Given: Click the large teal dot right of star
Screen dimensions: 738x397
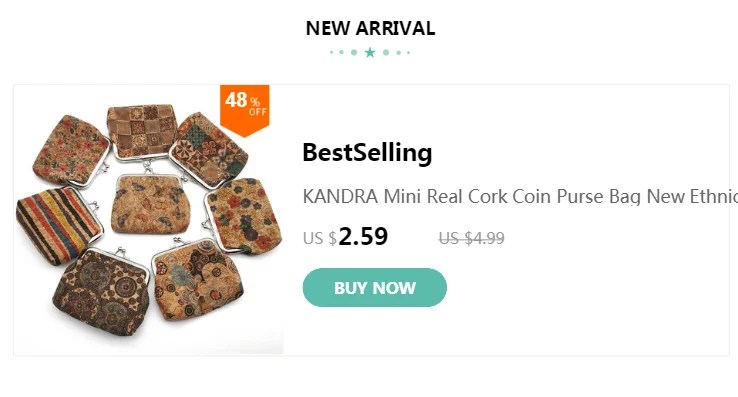Looking at the screenshot, I should (x=386, y=52).
